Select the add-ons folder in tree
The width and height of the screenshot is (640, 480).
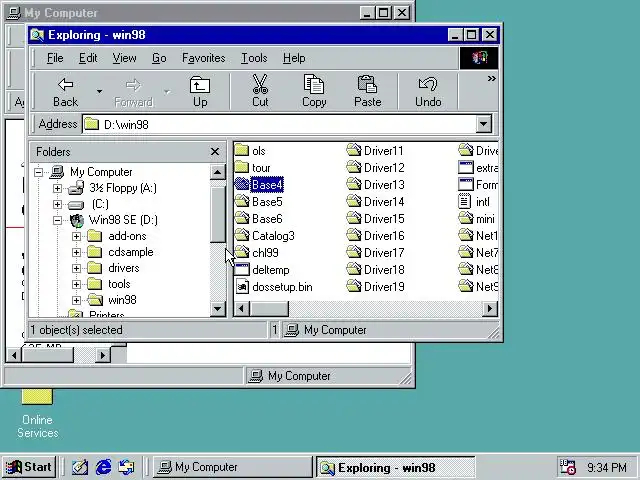tap(127, 236)
